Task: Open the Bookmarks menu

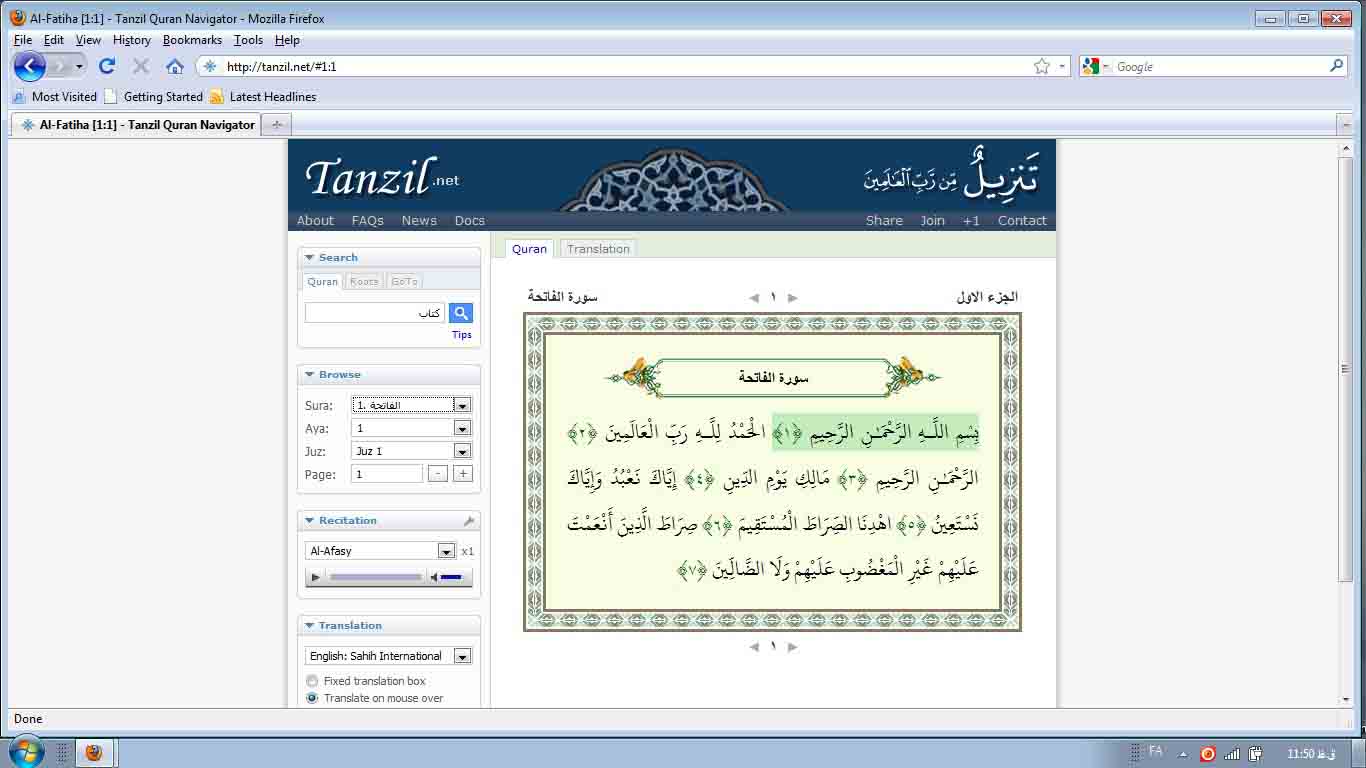Action: tap(192, 40)
